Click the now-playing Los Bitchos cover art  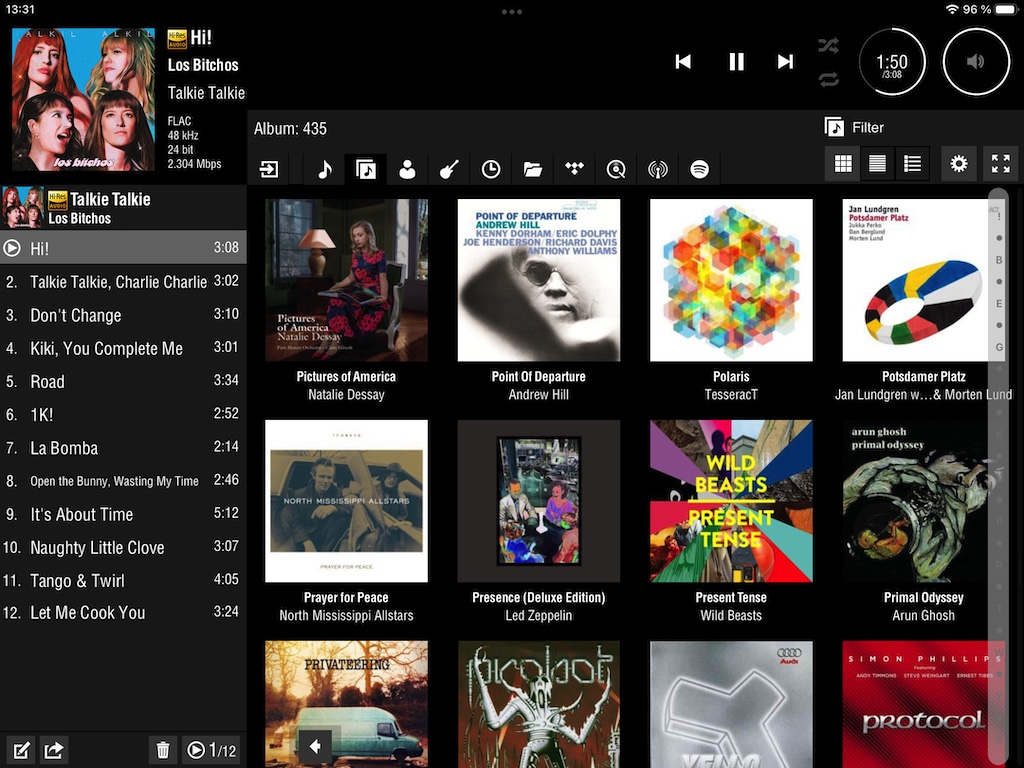[x=84, y=99]
